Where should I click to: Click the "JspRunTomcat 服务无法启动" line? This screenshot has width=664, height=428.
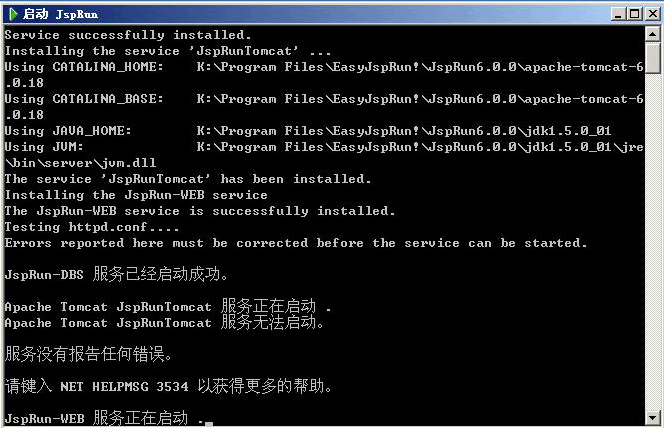pyautogui.click(x=164, y=323)
